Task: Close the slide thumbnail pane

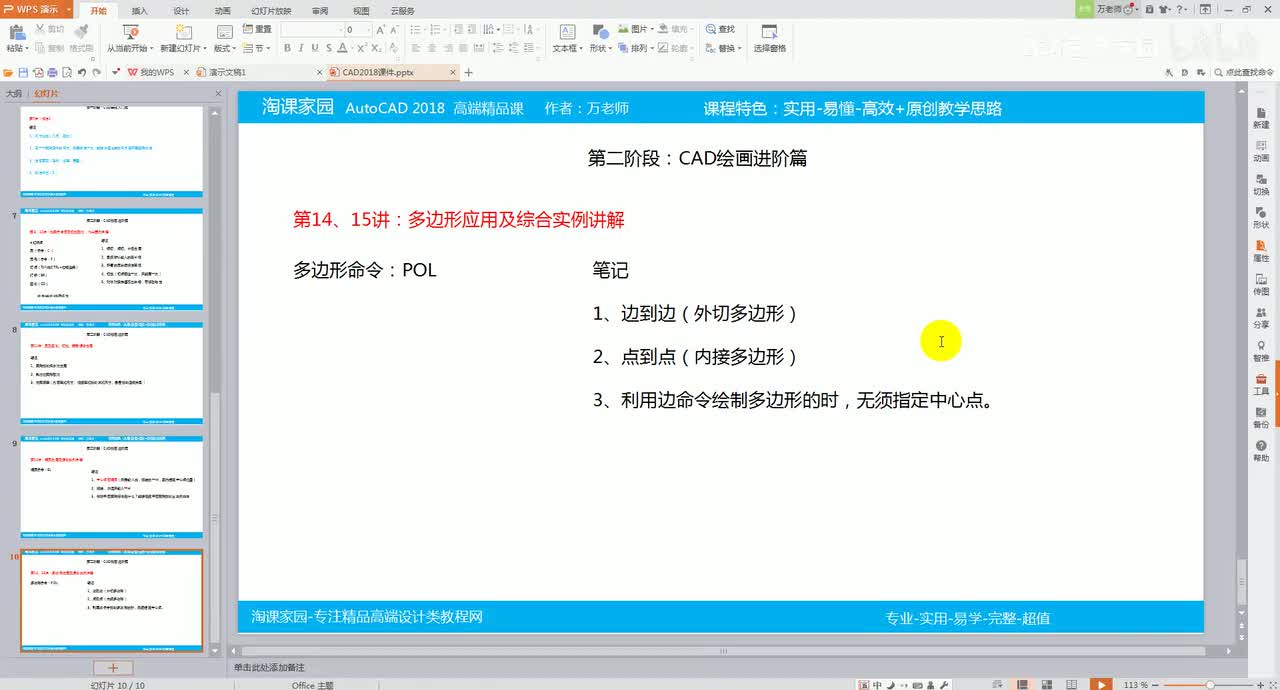Action: coord(218,93)
